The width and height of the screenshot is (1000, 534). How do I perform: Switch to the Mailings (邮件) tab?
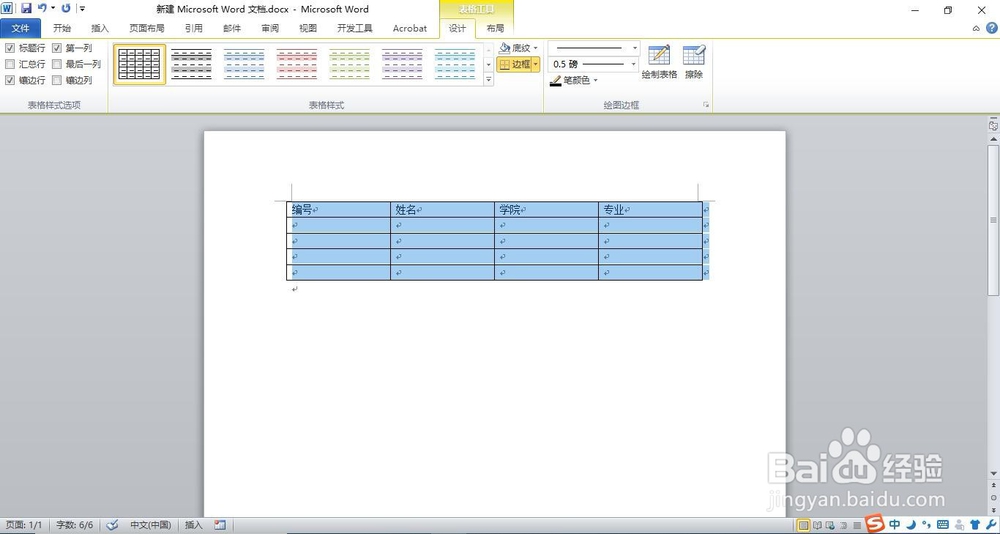[x=232, y=28]
